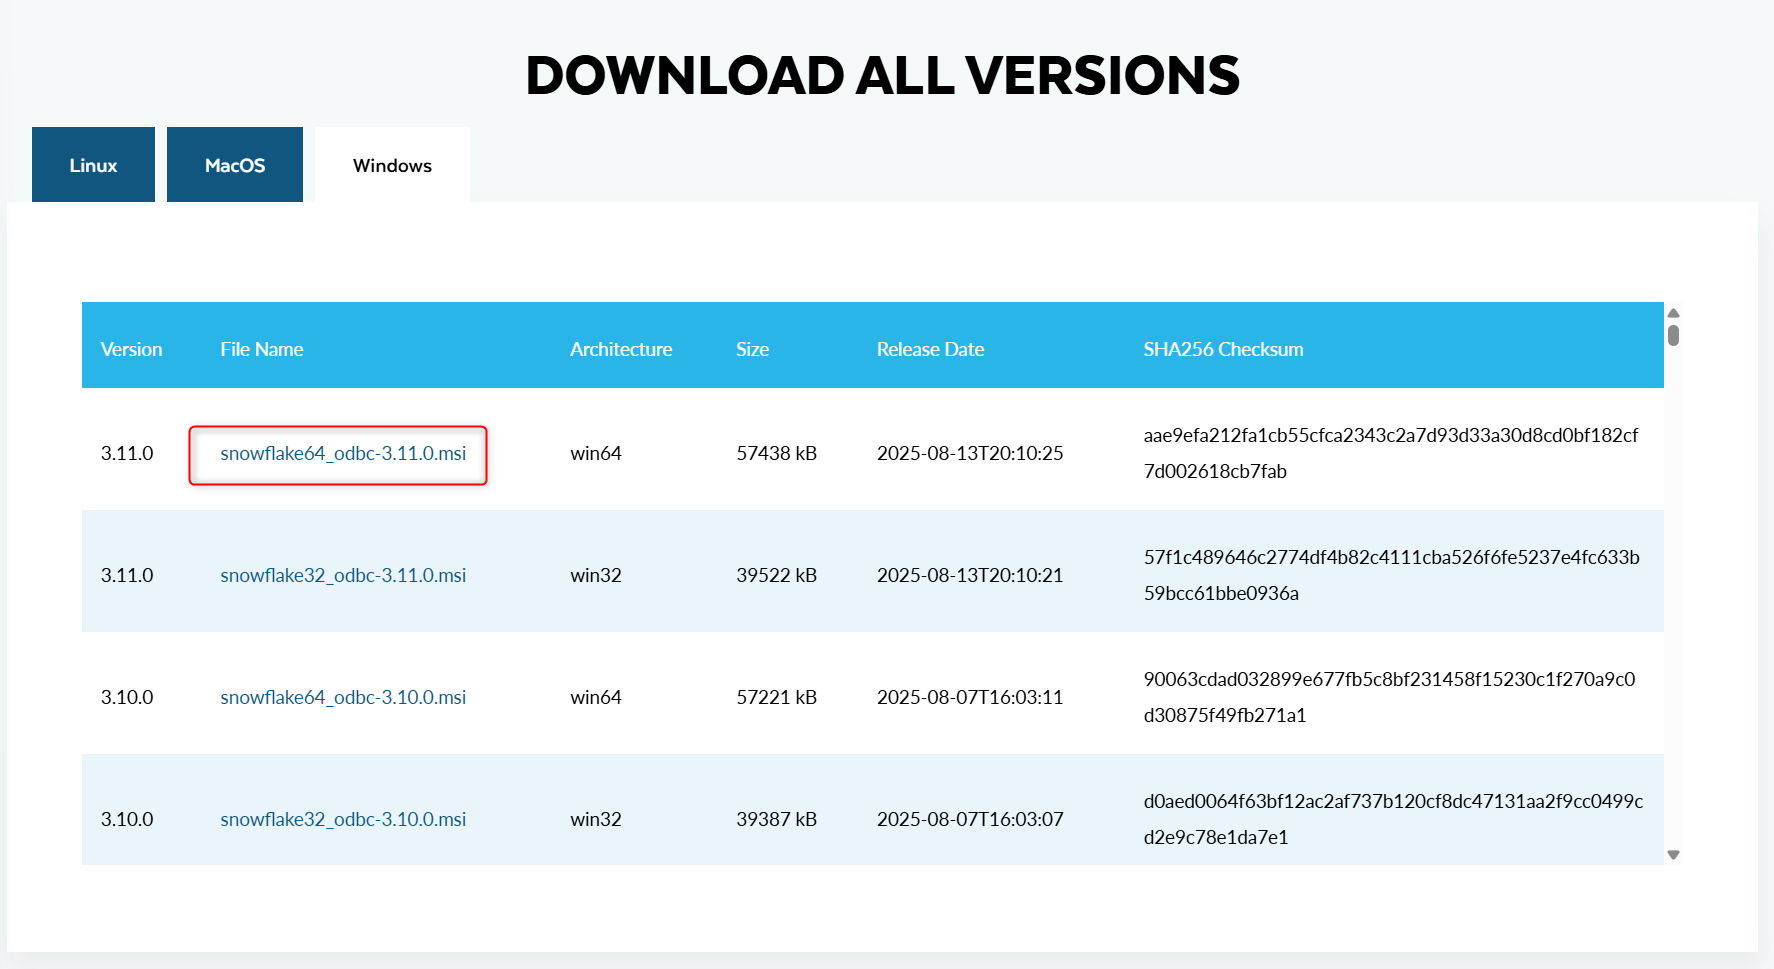Switch to the Linux tab

[x=93, y=165]
